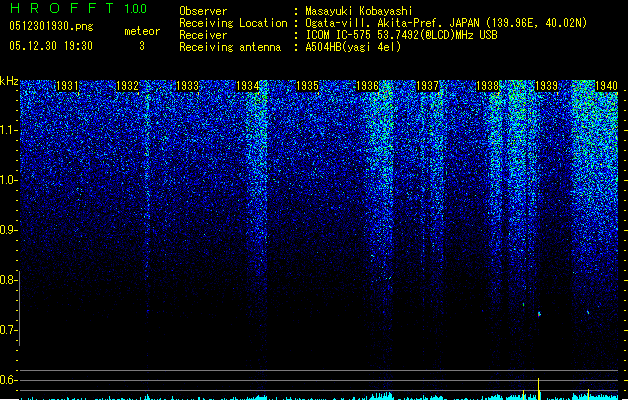Click the 1938 time marker

coord(487,86)
